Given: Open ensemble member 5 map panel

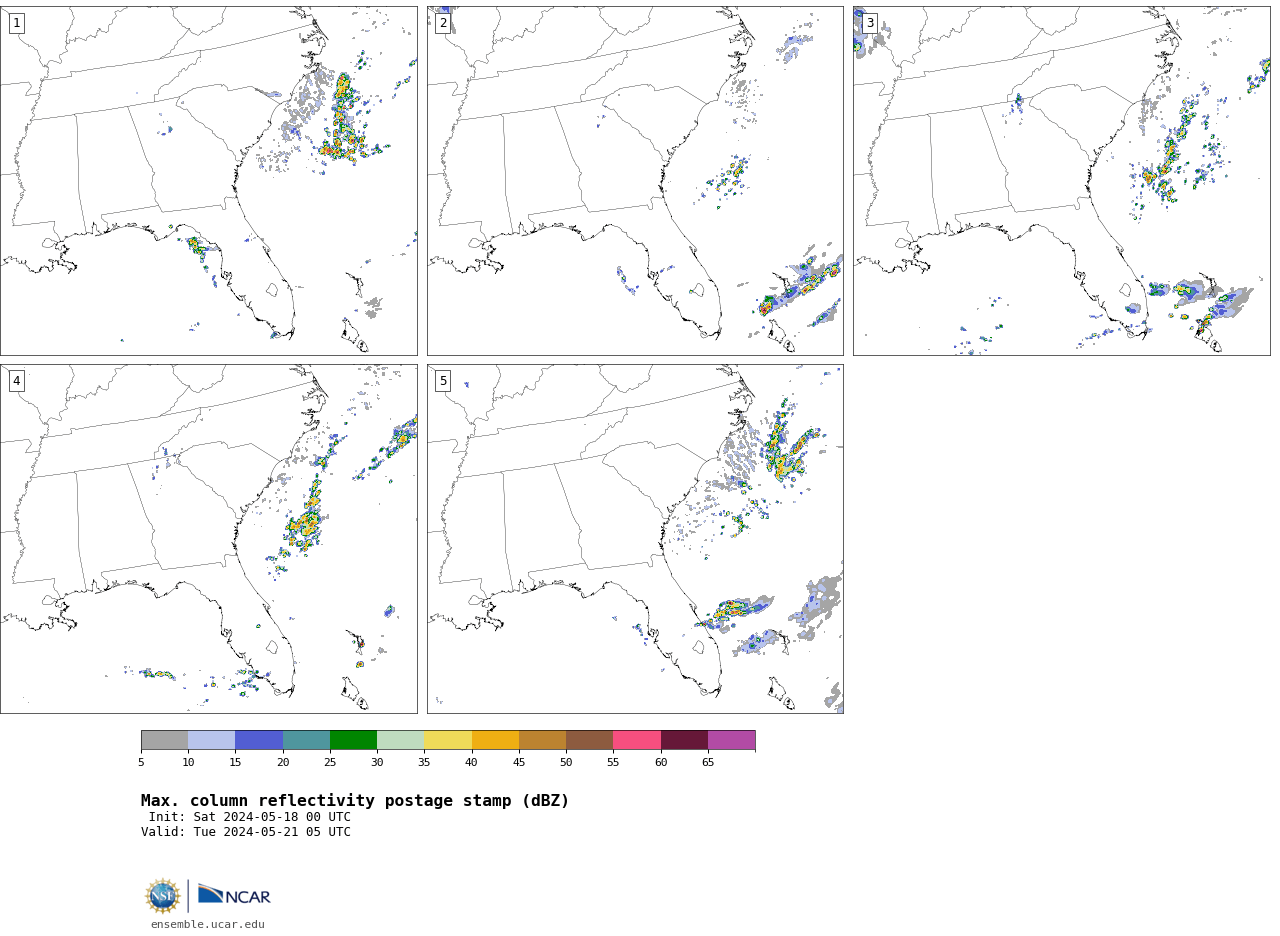Looking at the screenshot, I should pos(635,539).
